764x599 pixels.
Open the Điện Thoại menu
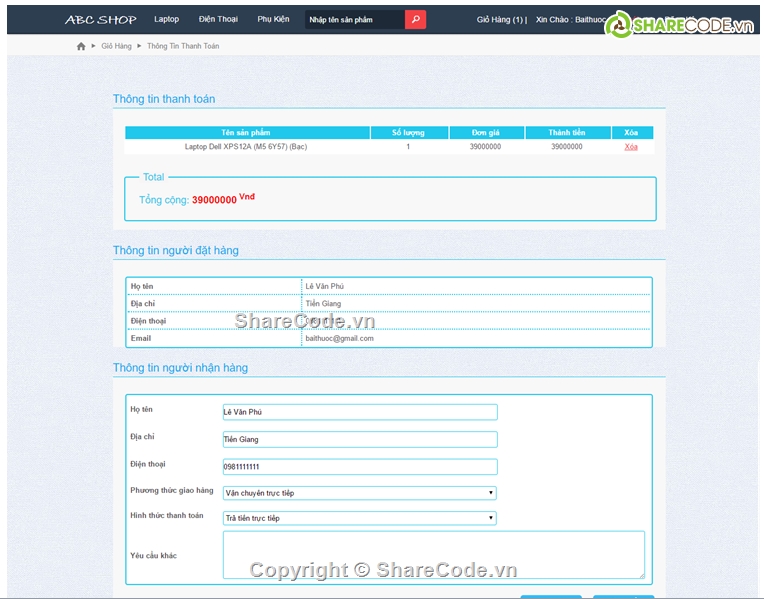tap(218, 19)
